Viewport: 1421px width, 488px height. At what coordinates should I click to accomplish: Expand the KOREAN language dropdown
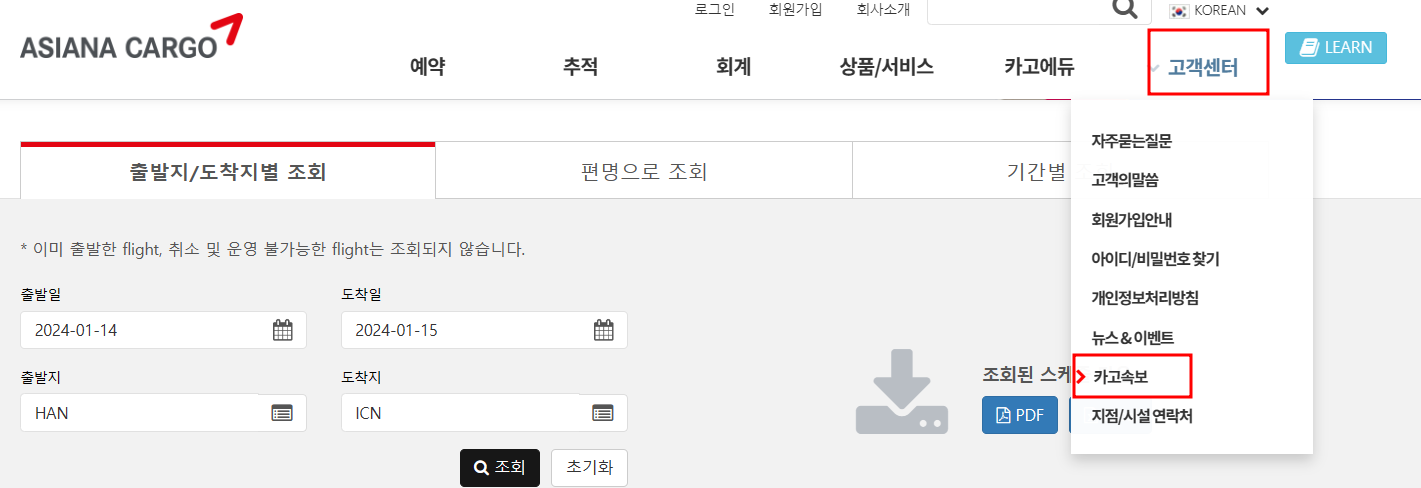1262,11
